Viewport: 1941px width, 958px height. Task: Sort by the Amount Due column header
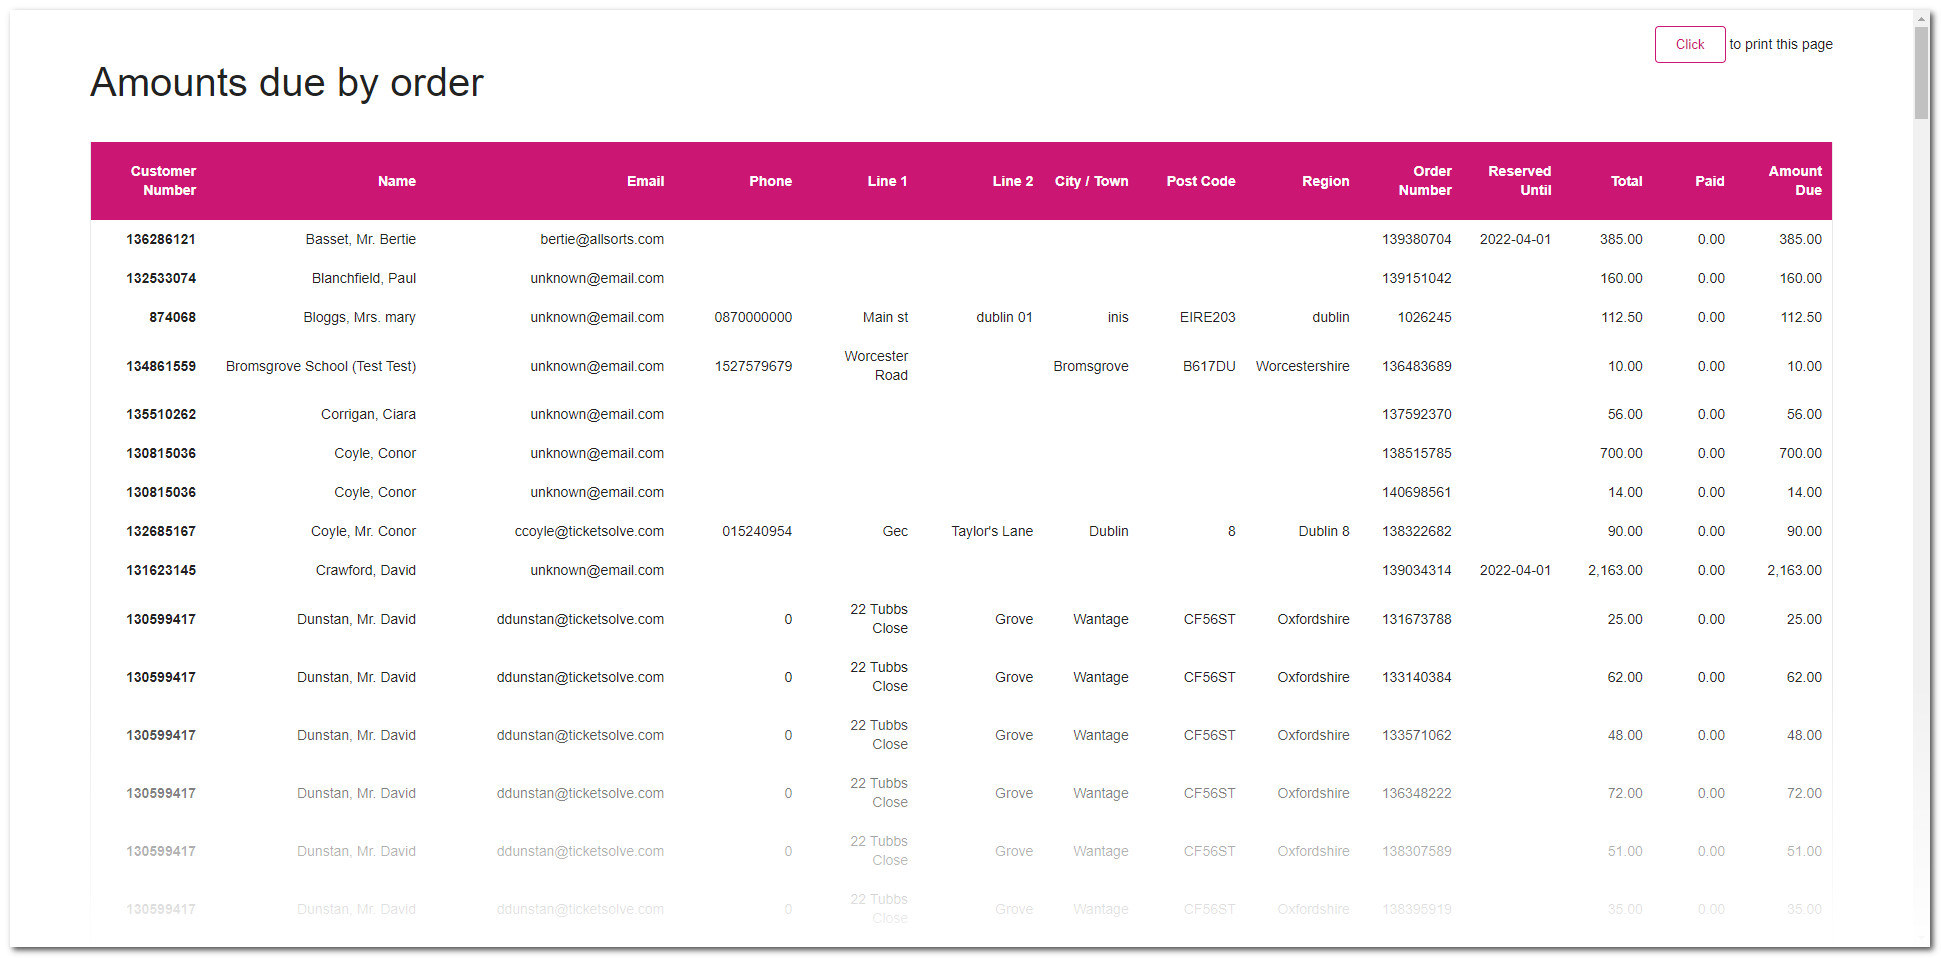1795,181
